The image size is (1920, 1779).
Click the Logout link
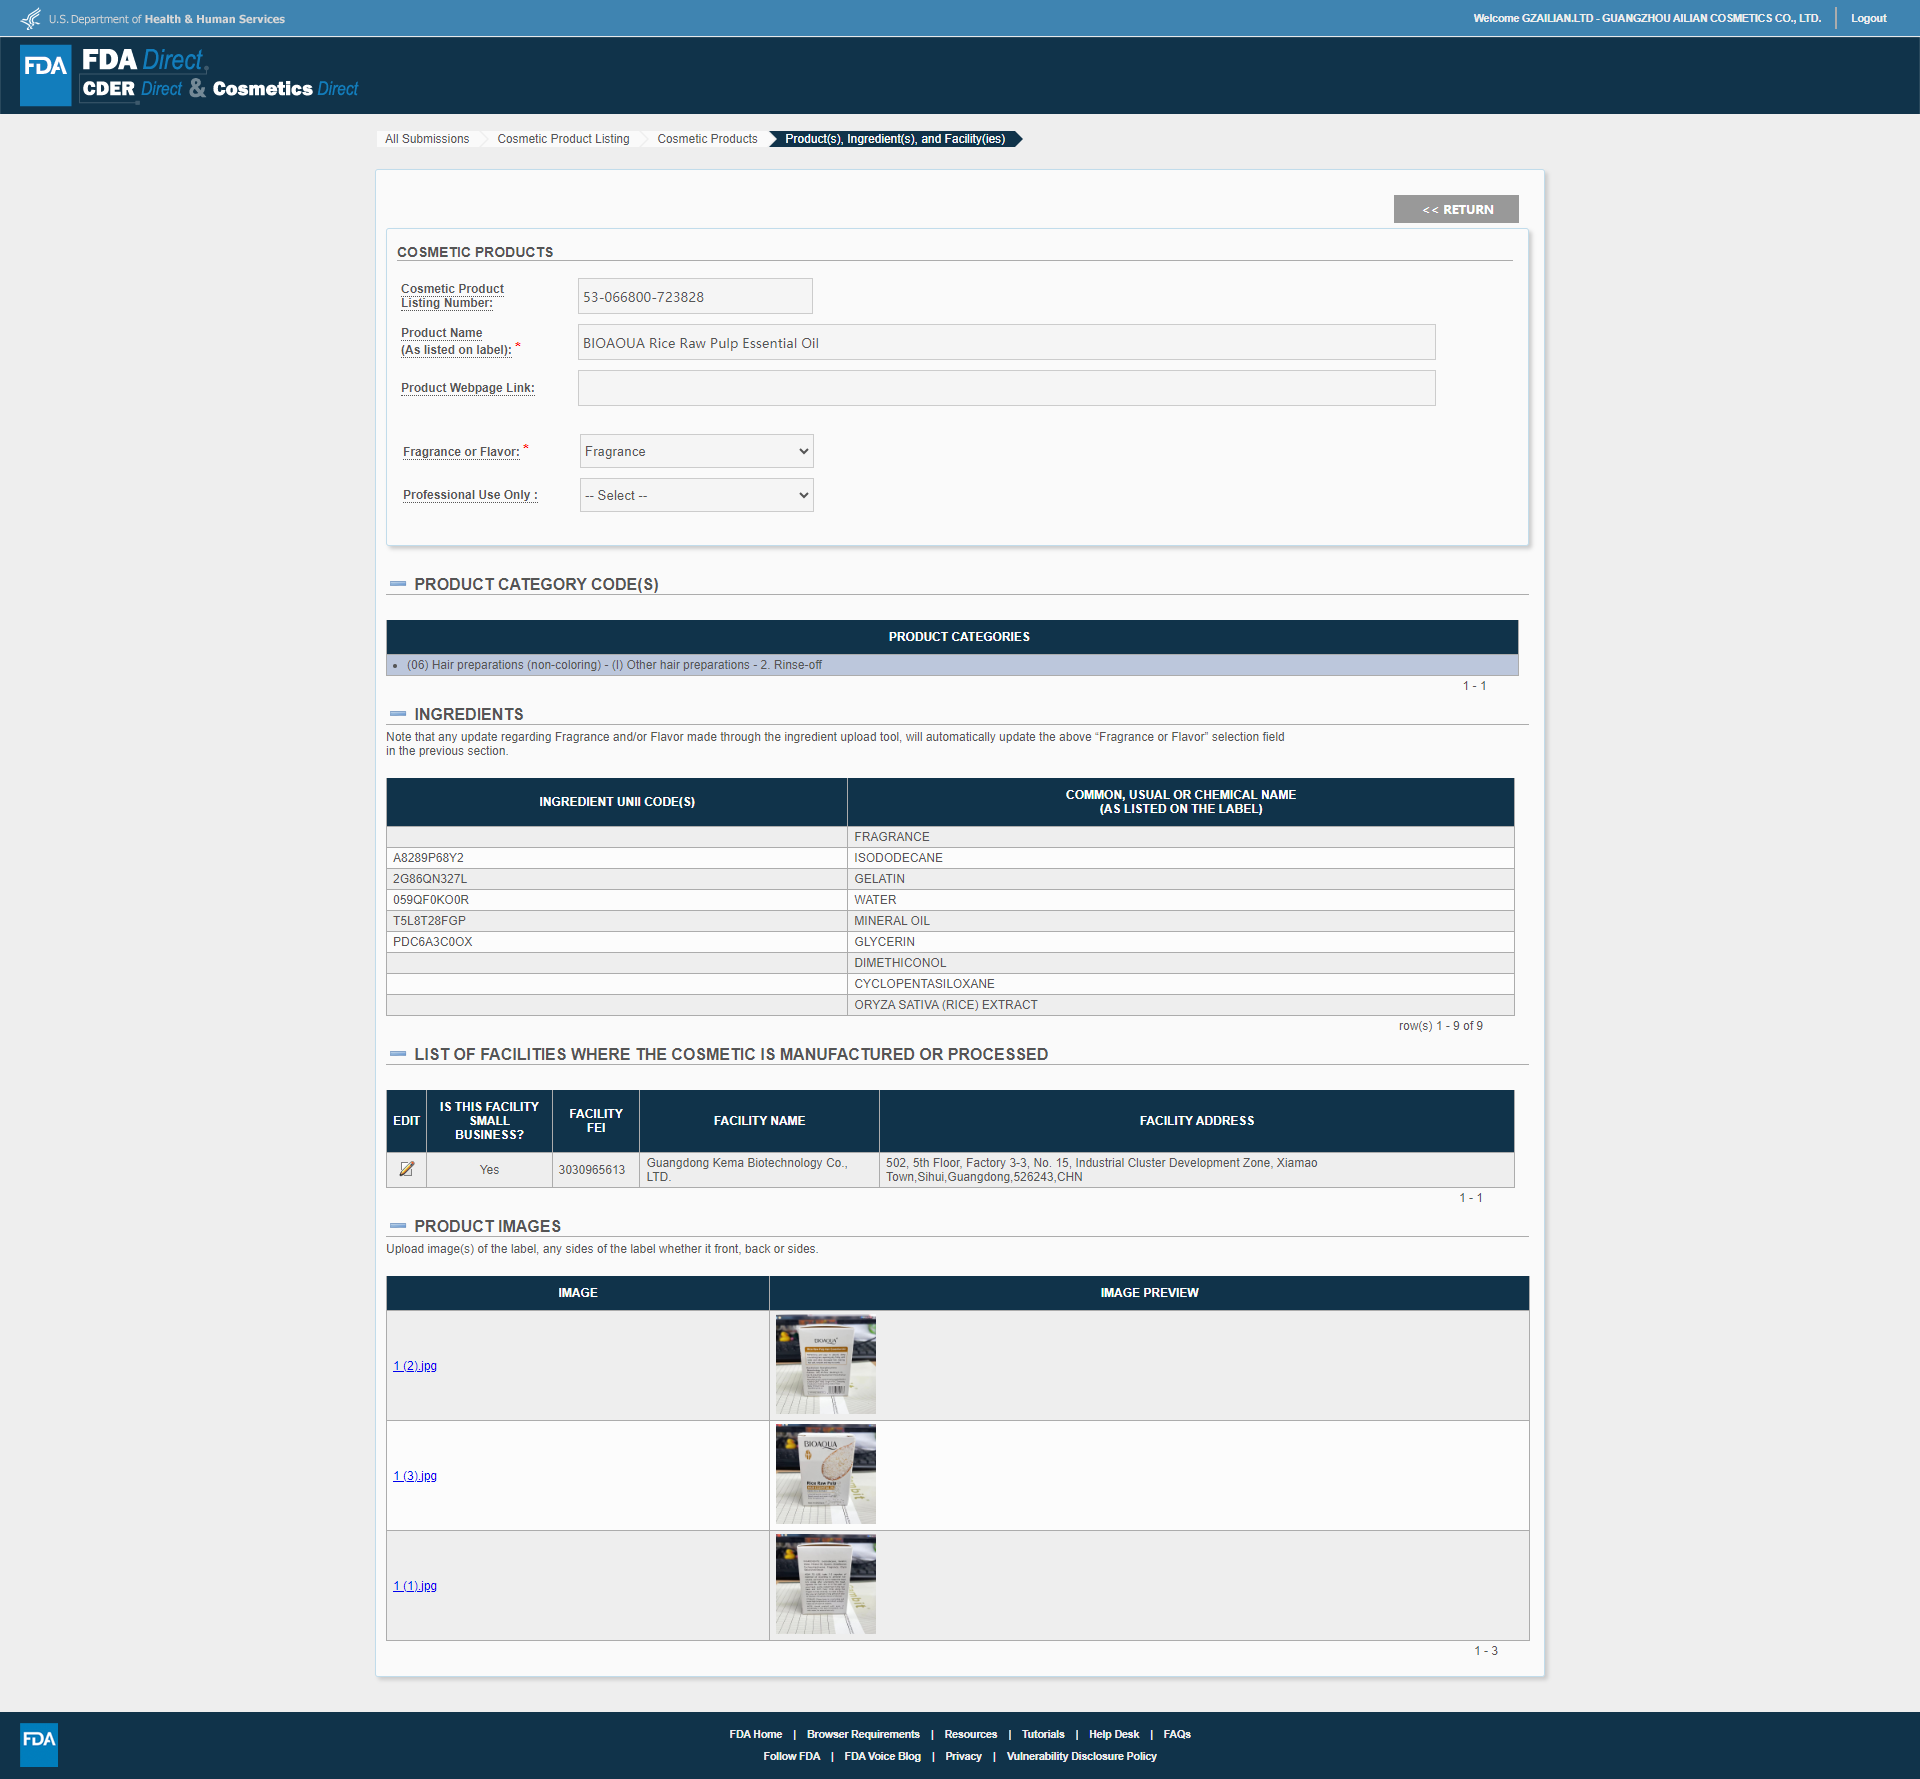point(1868,18)
